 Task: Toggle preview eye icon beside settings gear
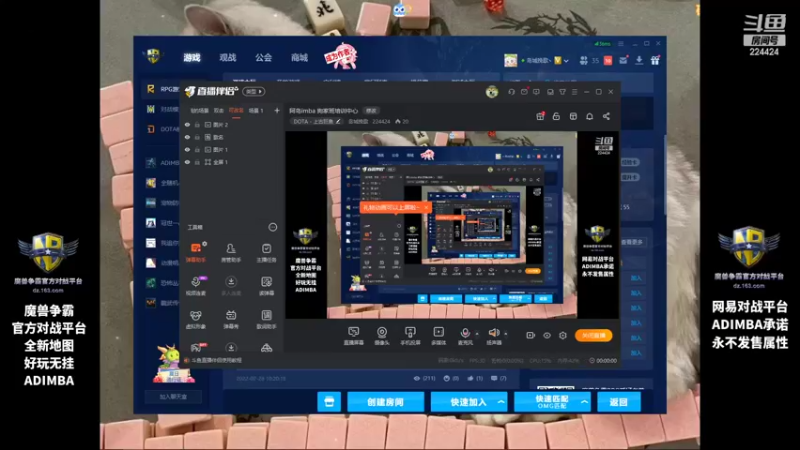point(546,335)
